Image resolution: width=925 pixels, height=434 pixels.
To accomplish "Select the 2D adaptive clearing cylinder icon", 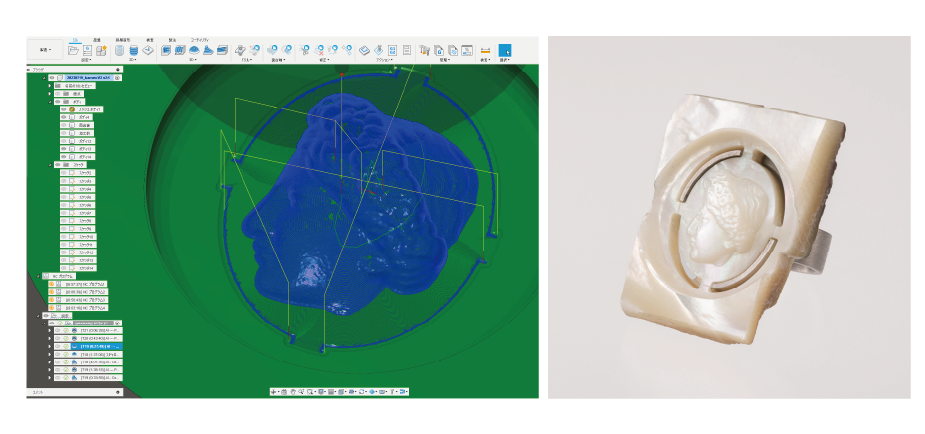I will tap(119, 50).
